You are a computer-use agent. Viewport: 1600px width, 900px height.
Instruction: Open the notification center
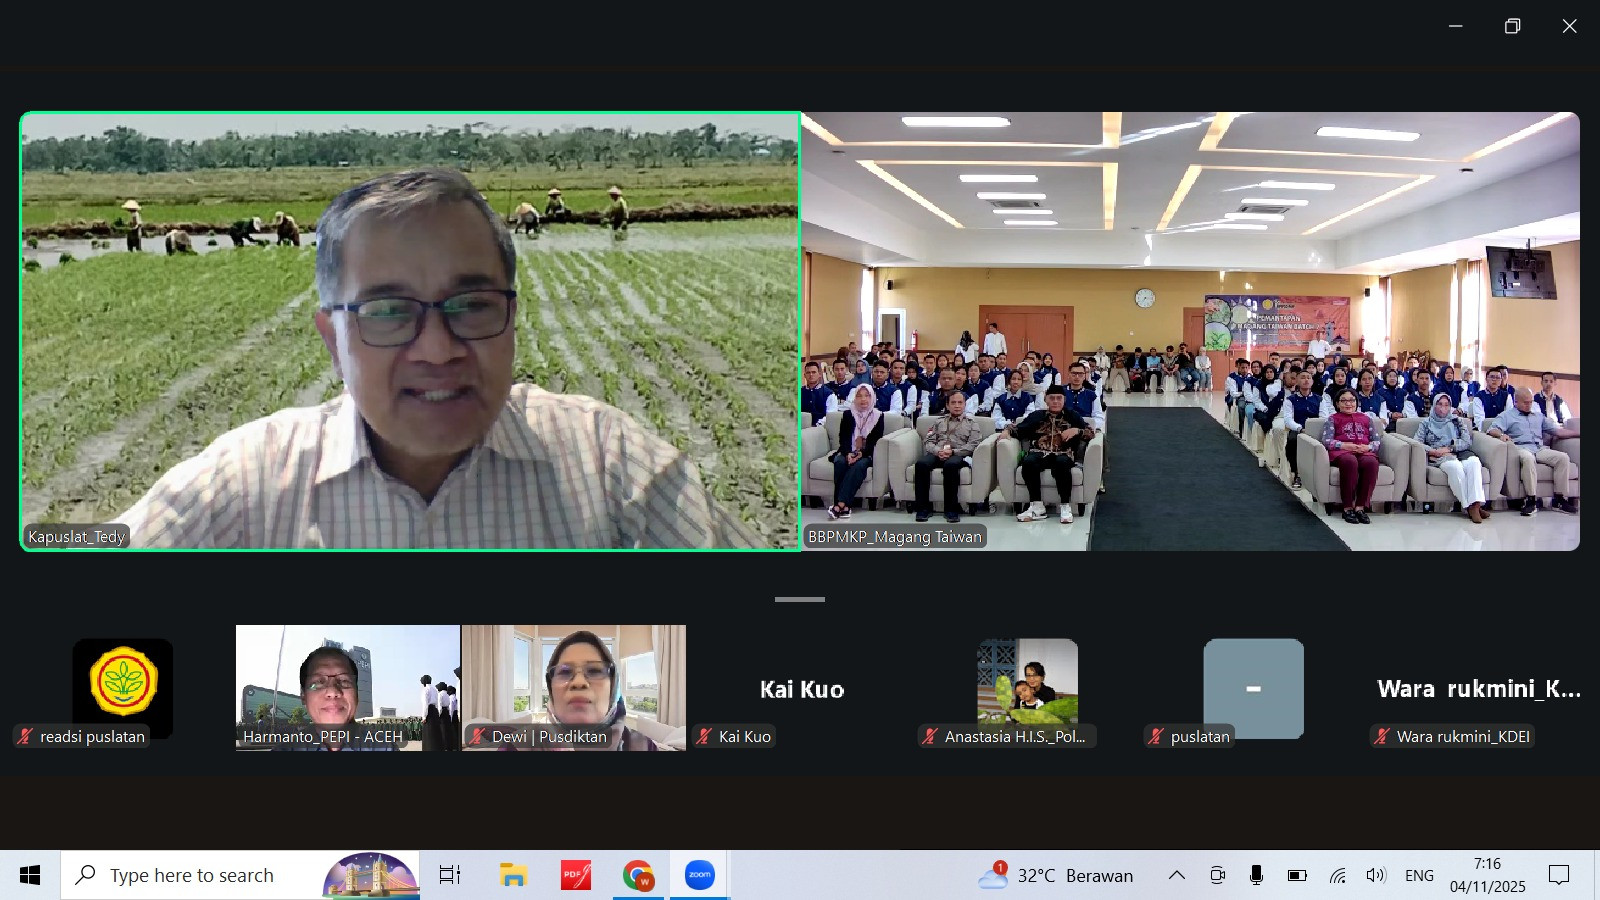1559,875
